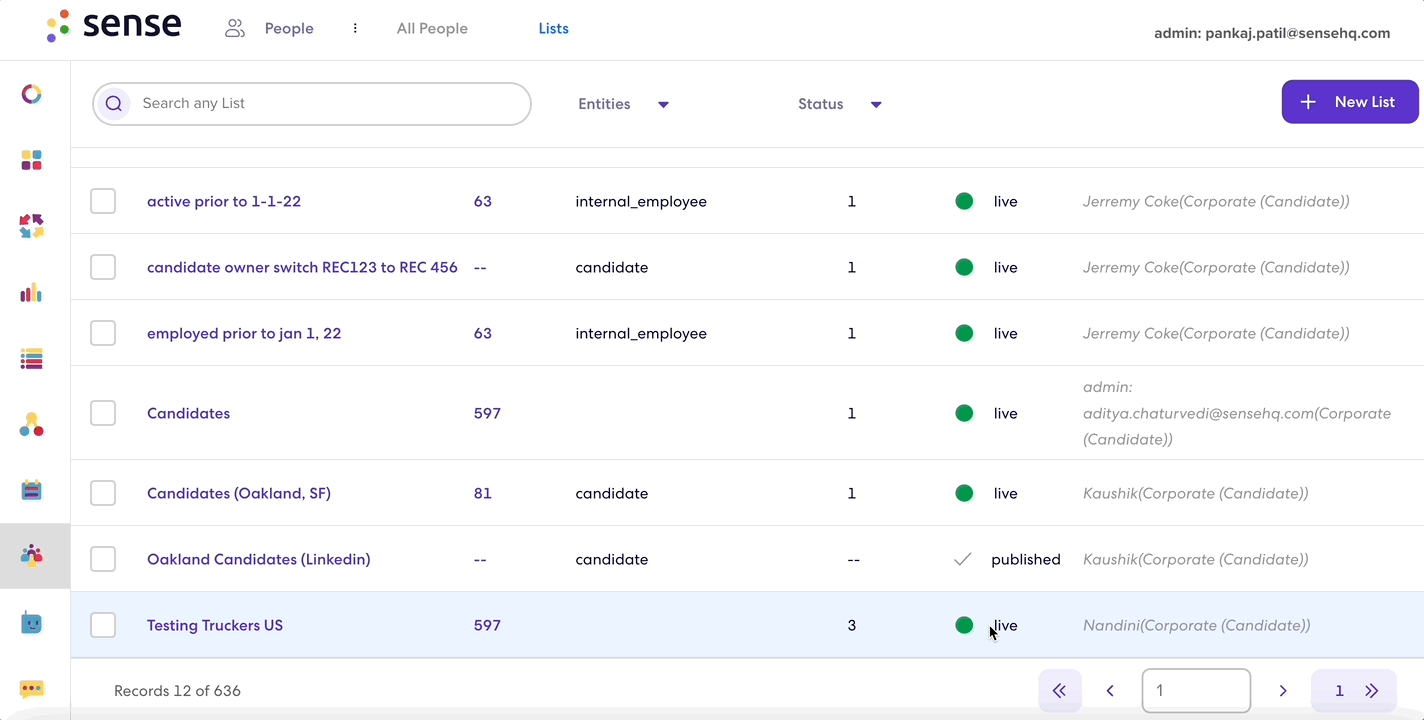Select checkbox for candidate owner switch row
This screenshot has height=720, width=1424.
[103, 267]
